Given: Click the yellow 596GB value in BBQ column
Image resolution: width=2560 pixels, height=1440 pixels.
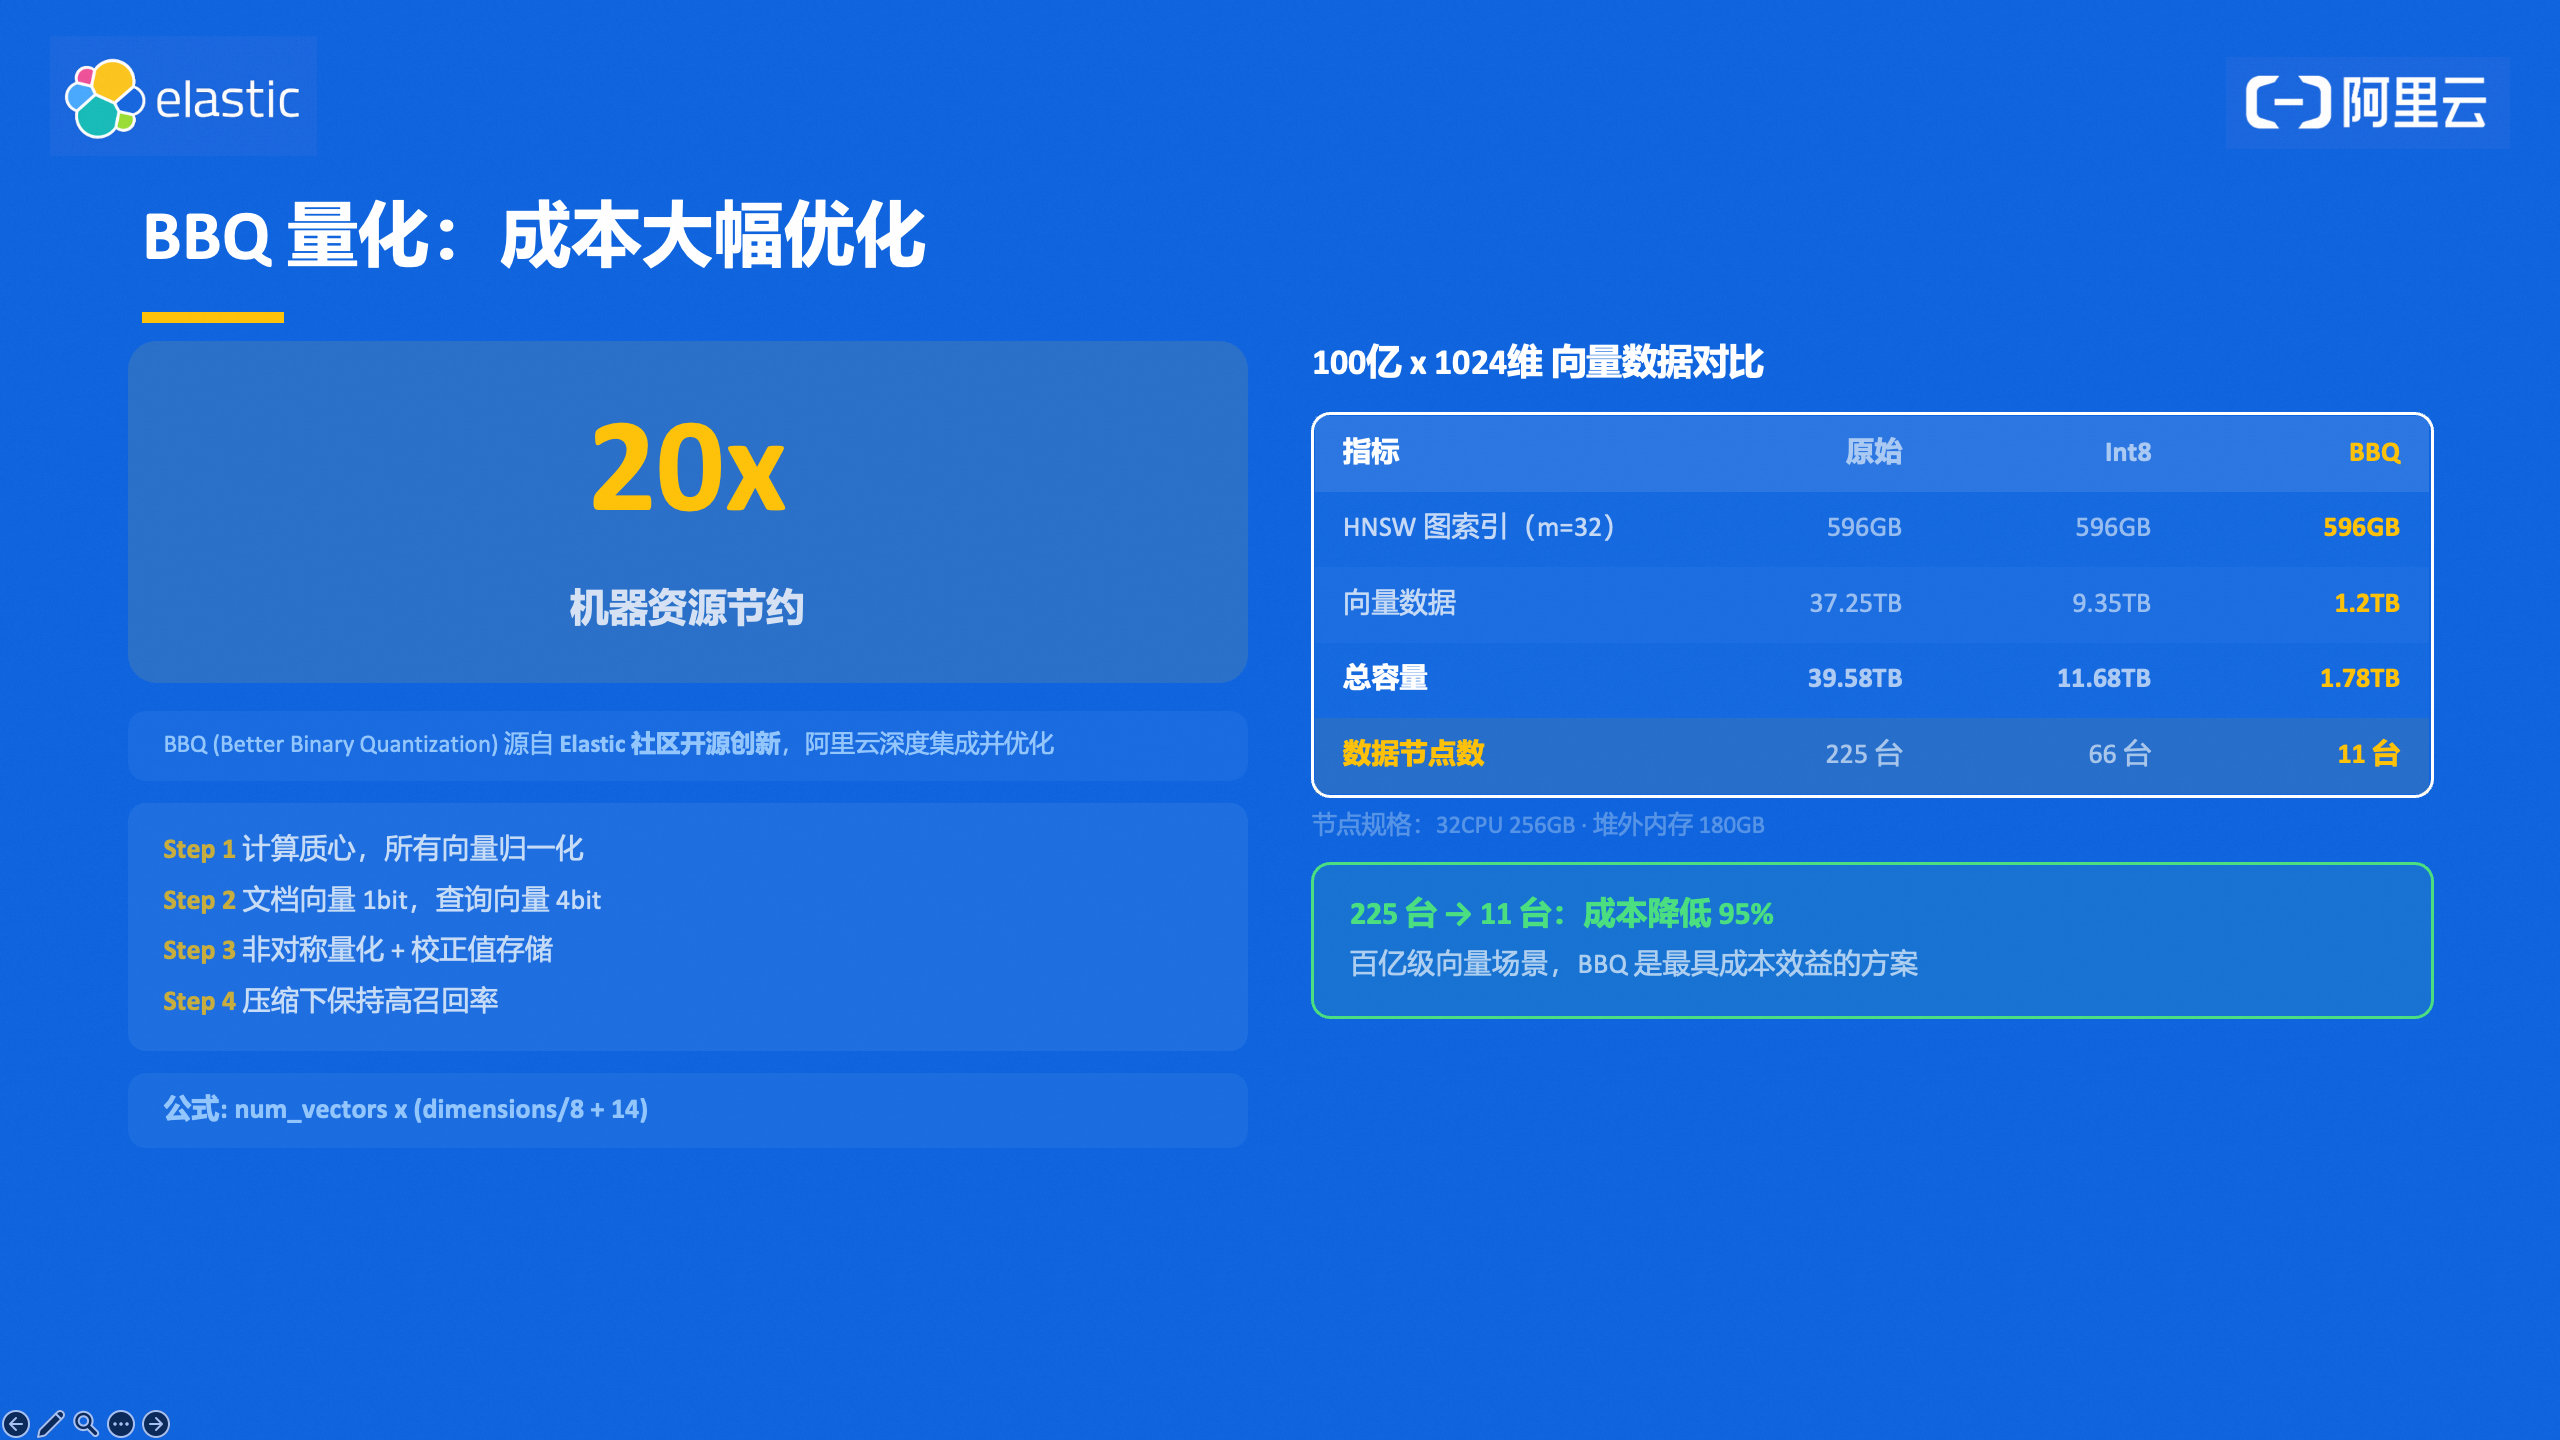Looking at the screenshot, I should tap(2361, 527).
